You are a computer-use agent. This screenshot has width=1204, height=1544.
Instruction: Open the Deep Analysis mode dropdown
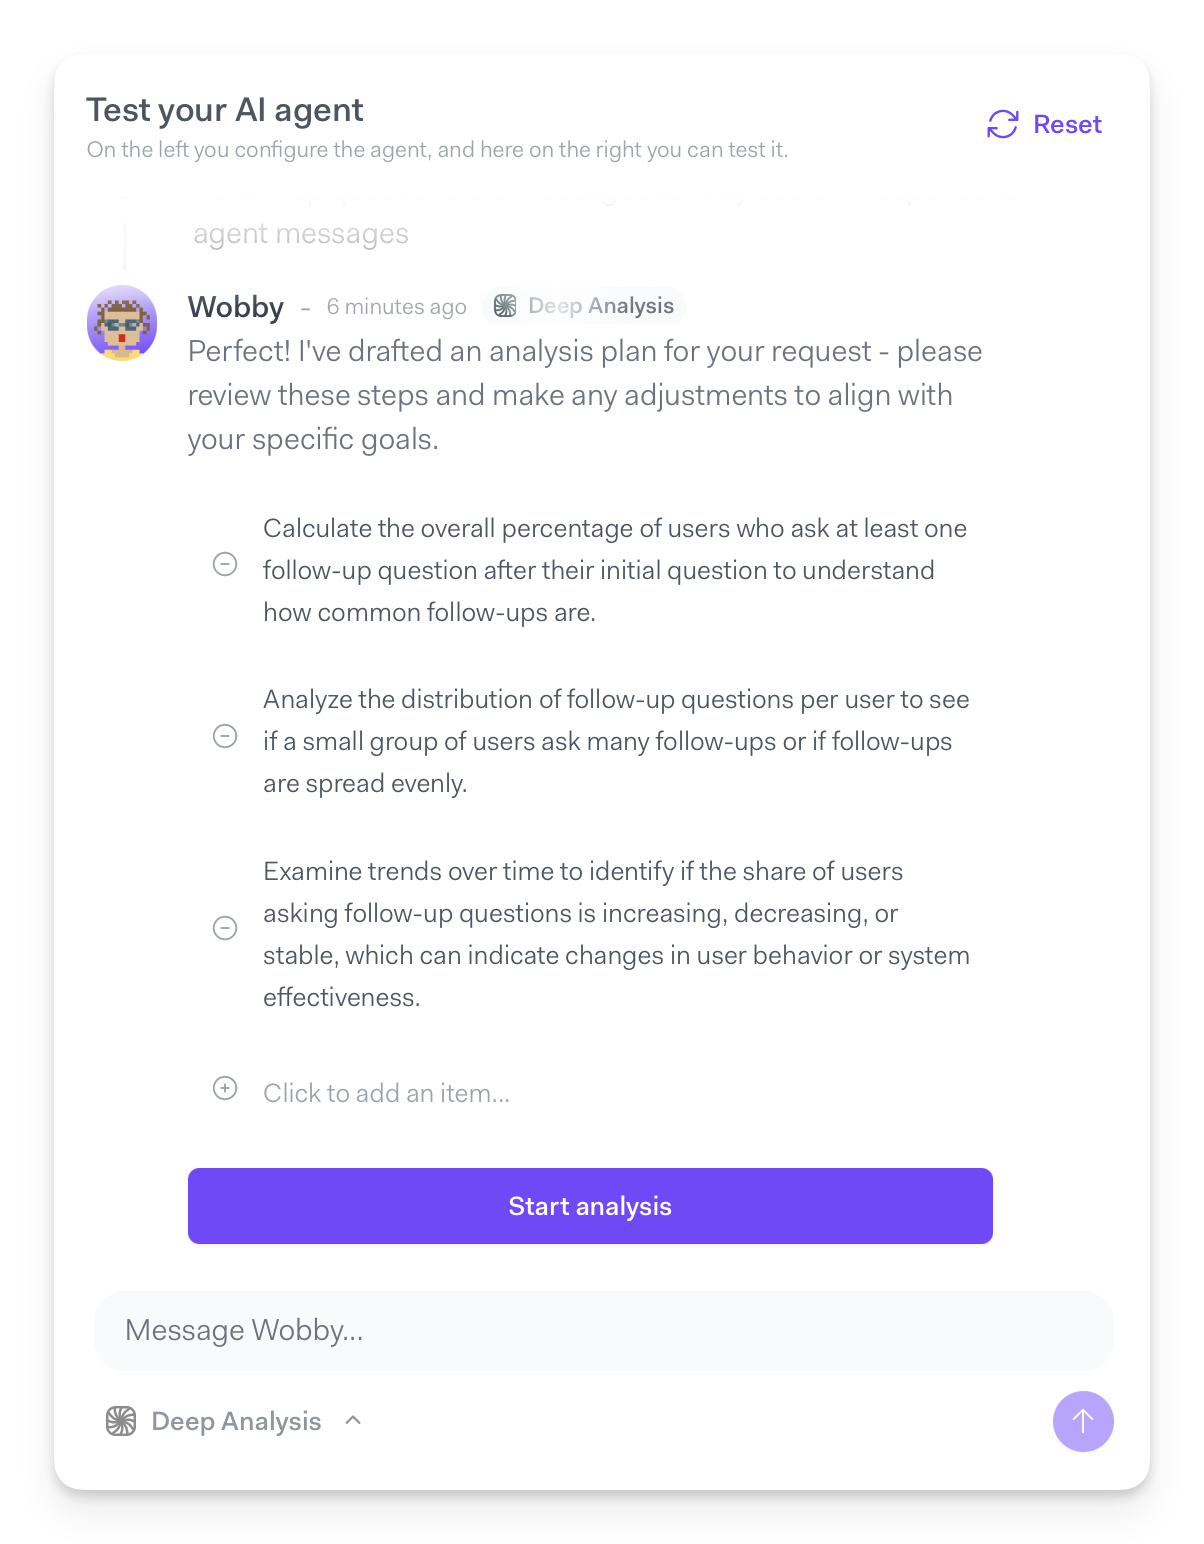click(x=236, y=1421)
